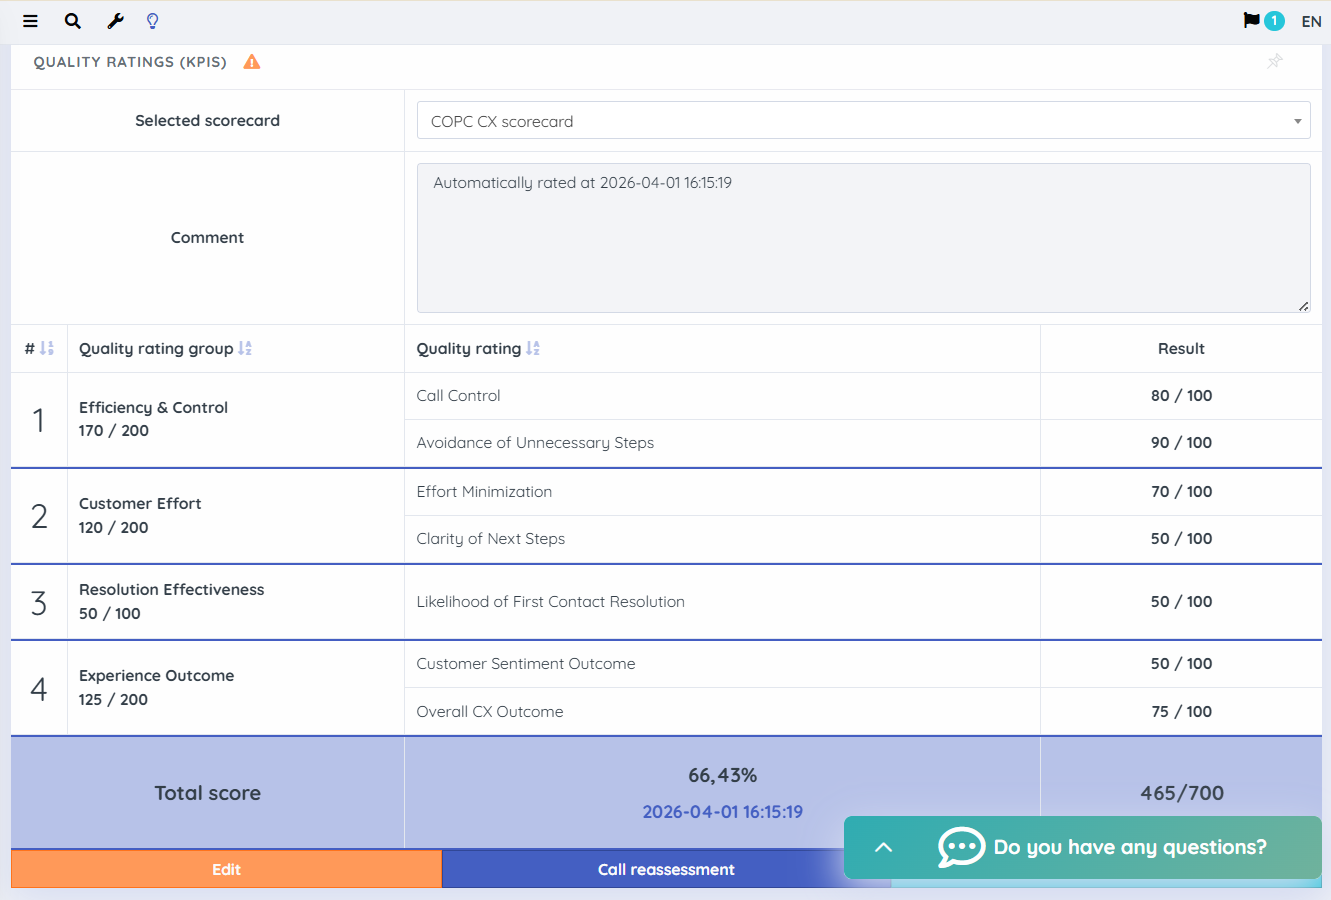Select the Effort Minimization rating
The width and height of the screenshot is (1331, 900).
click(484, 491)
